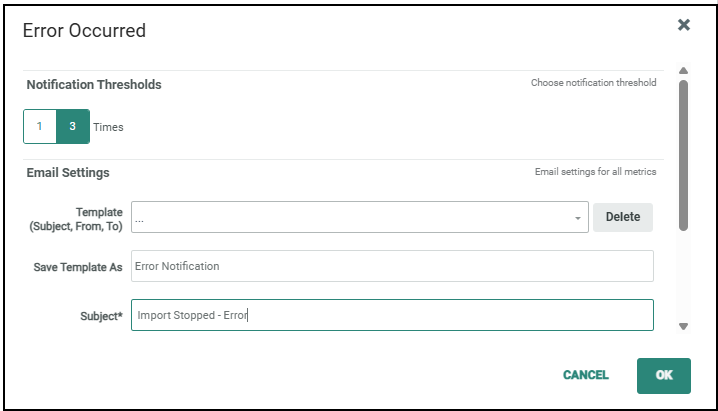Click into the Subject text field
Image resolution: width=718 pixels, height=411 pixels.
[x=392, y=315]
